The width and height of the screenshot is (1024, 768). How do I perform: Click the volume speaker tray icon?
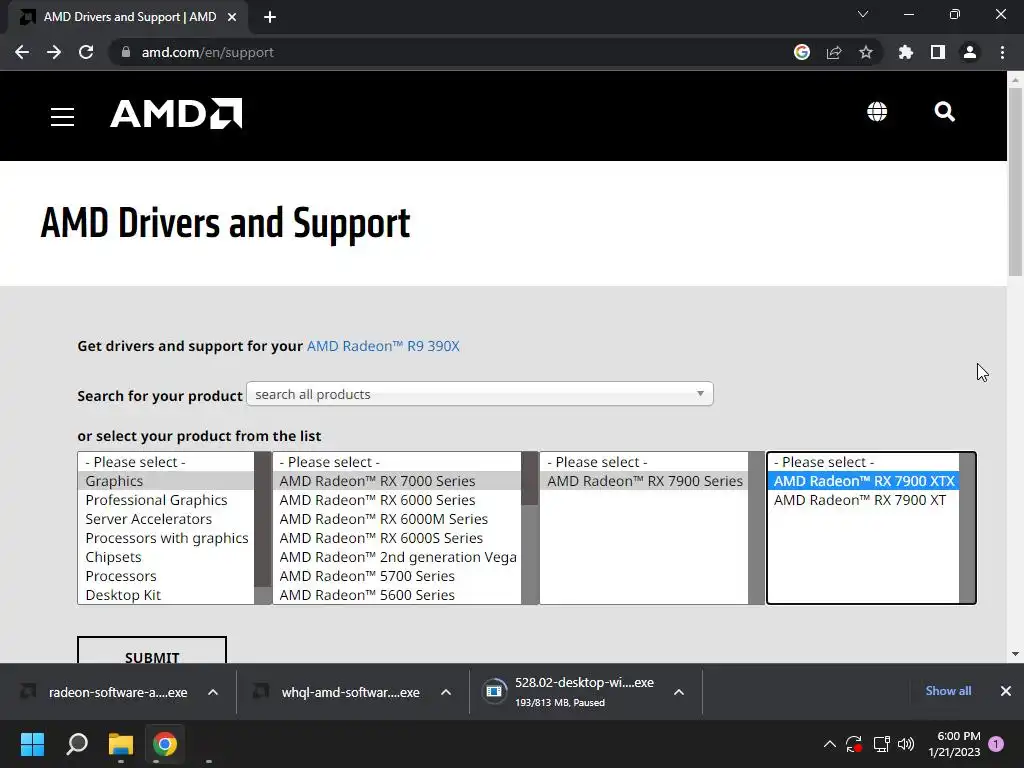(906, 744)
